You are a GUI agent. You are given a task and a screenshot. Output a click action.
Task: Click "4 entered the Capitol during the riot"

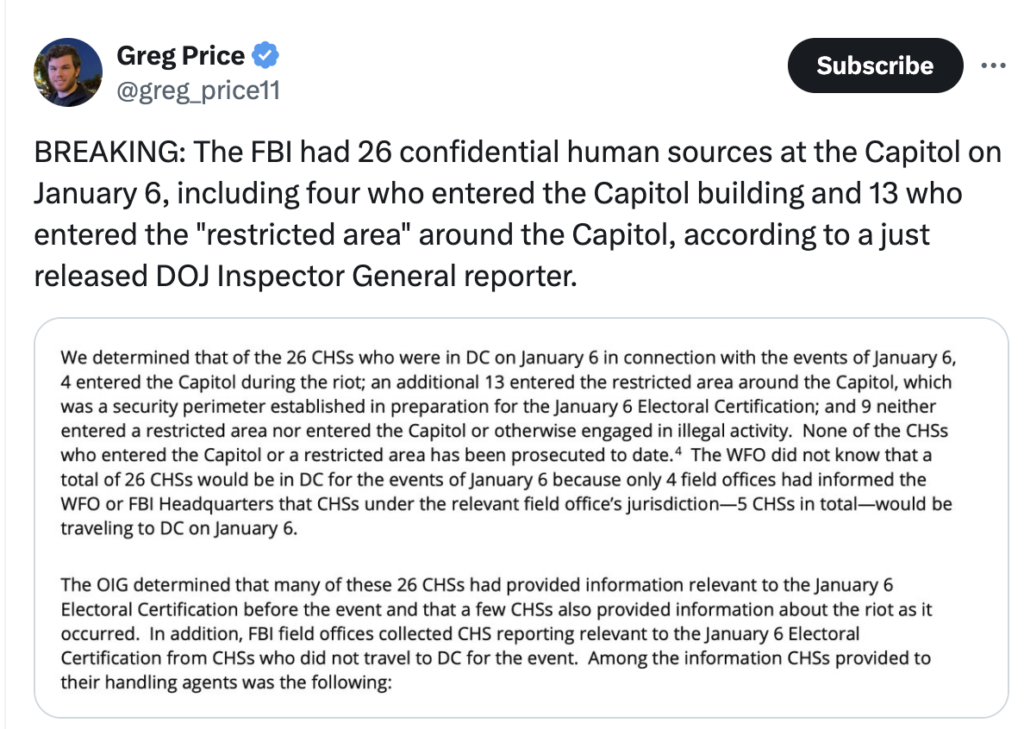pyautogui.click(x=192, y=382)
